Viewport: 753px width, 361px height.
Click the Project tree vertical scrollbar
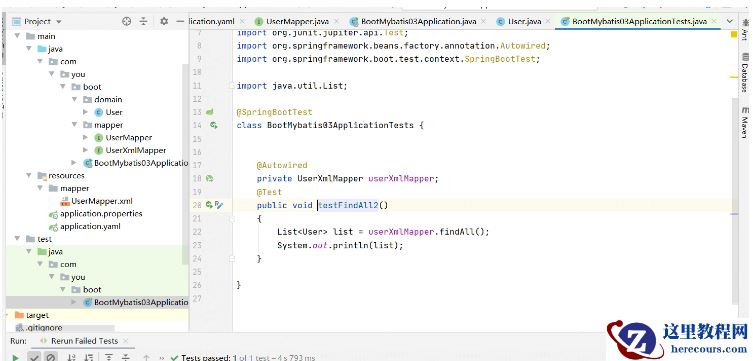pos(185,163)
